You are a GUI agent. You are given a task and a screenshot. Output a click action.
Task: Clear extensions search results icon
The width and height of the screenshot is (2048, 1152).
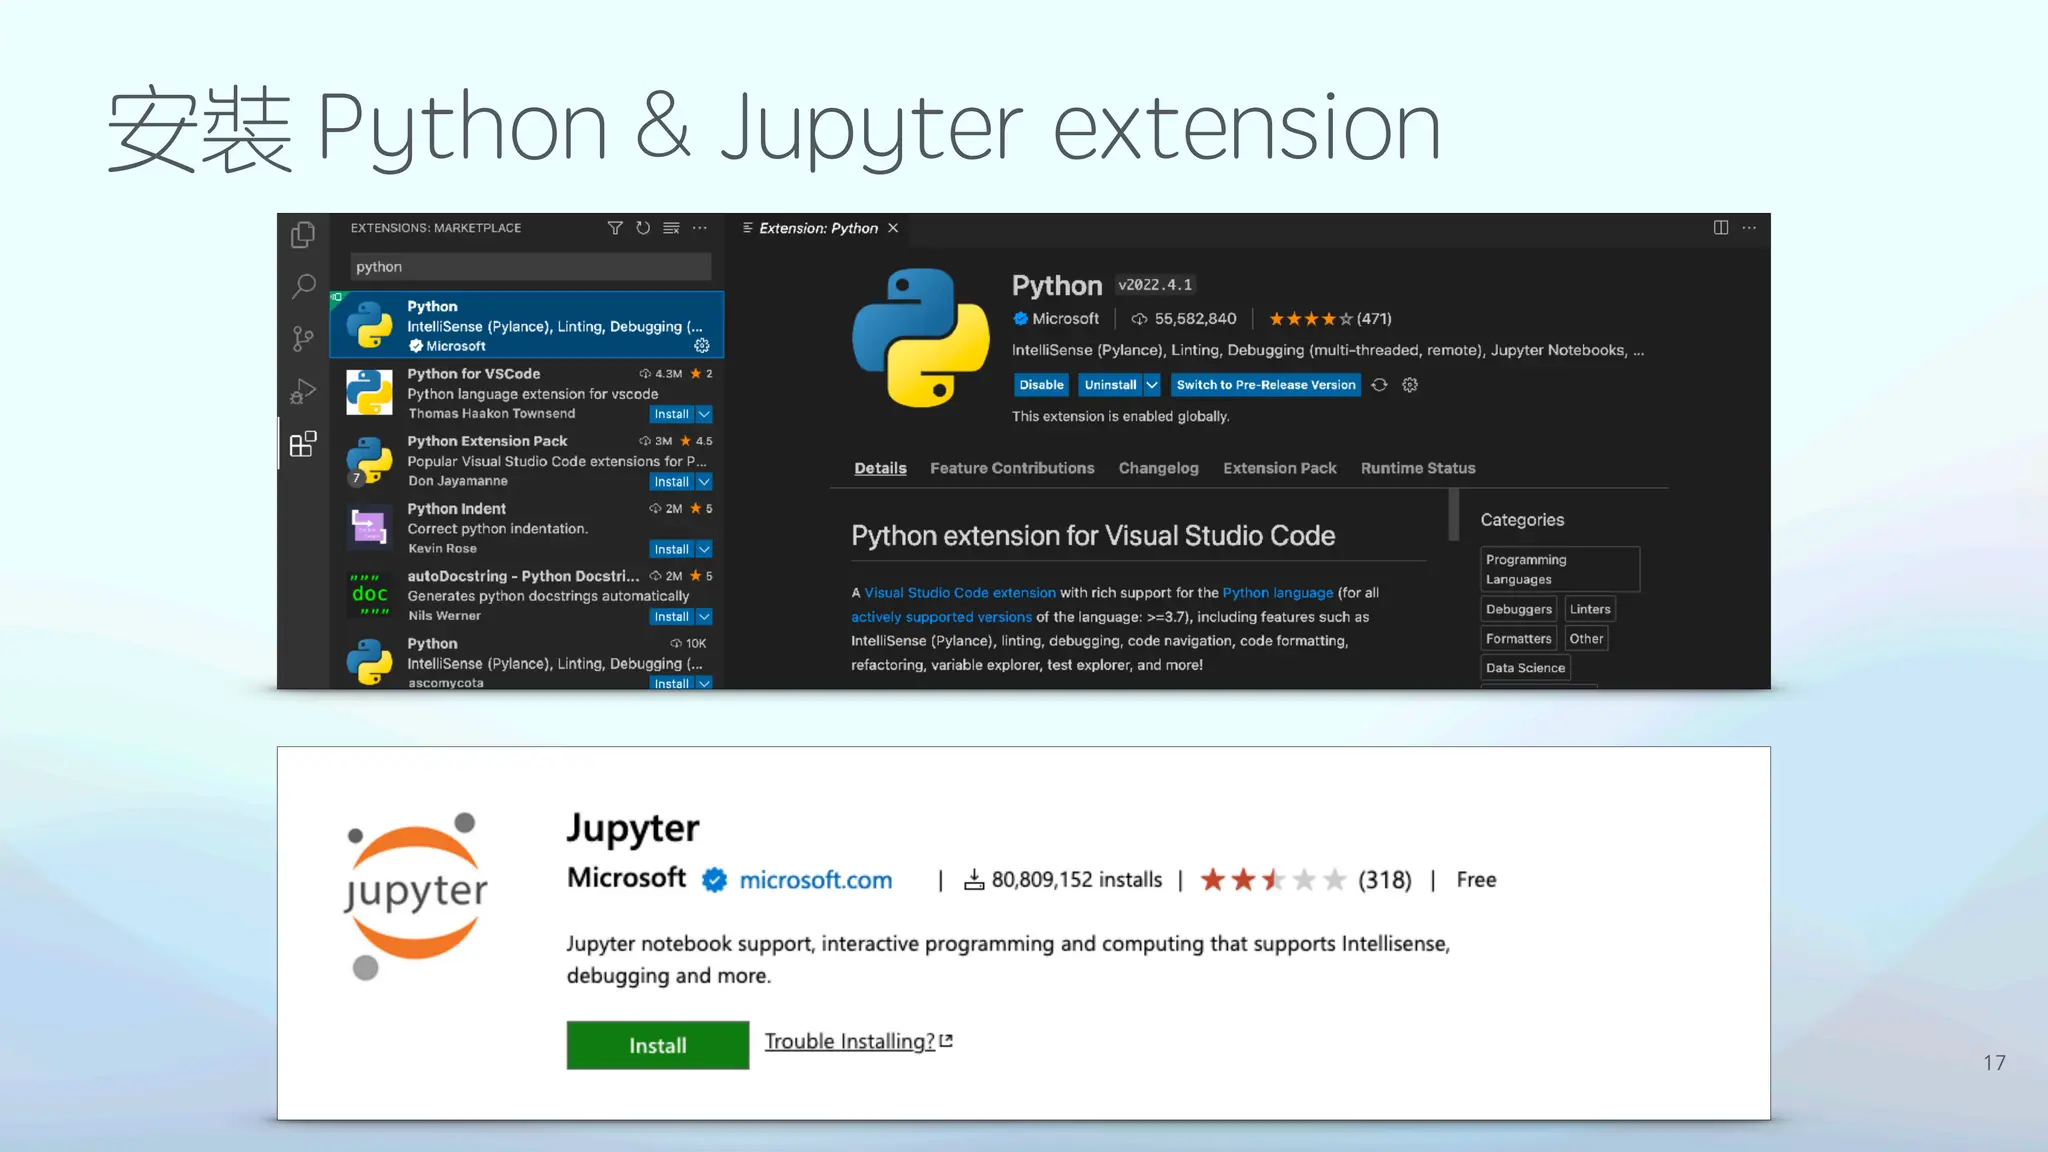pos(671,228)
